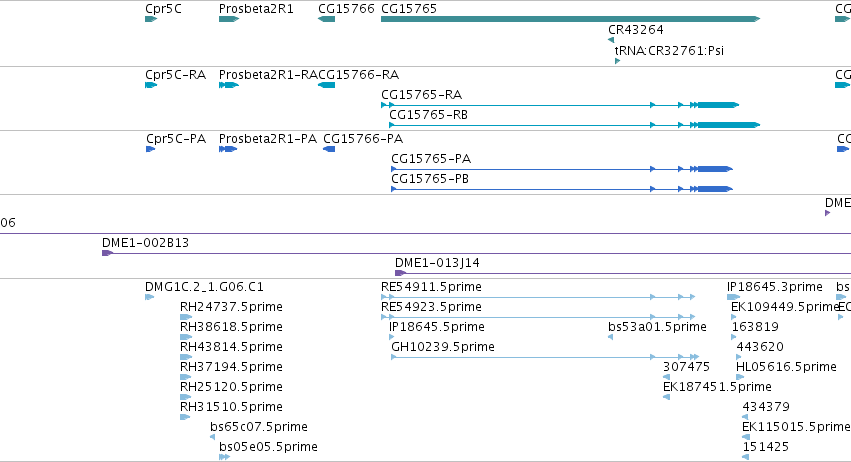Select EST DMG1C.2_1.G06.C1
Screen dimensions: 851x462
204,287
